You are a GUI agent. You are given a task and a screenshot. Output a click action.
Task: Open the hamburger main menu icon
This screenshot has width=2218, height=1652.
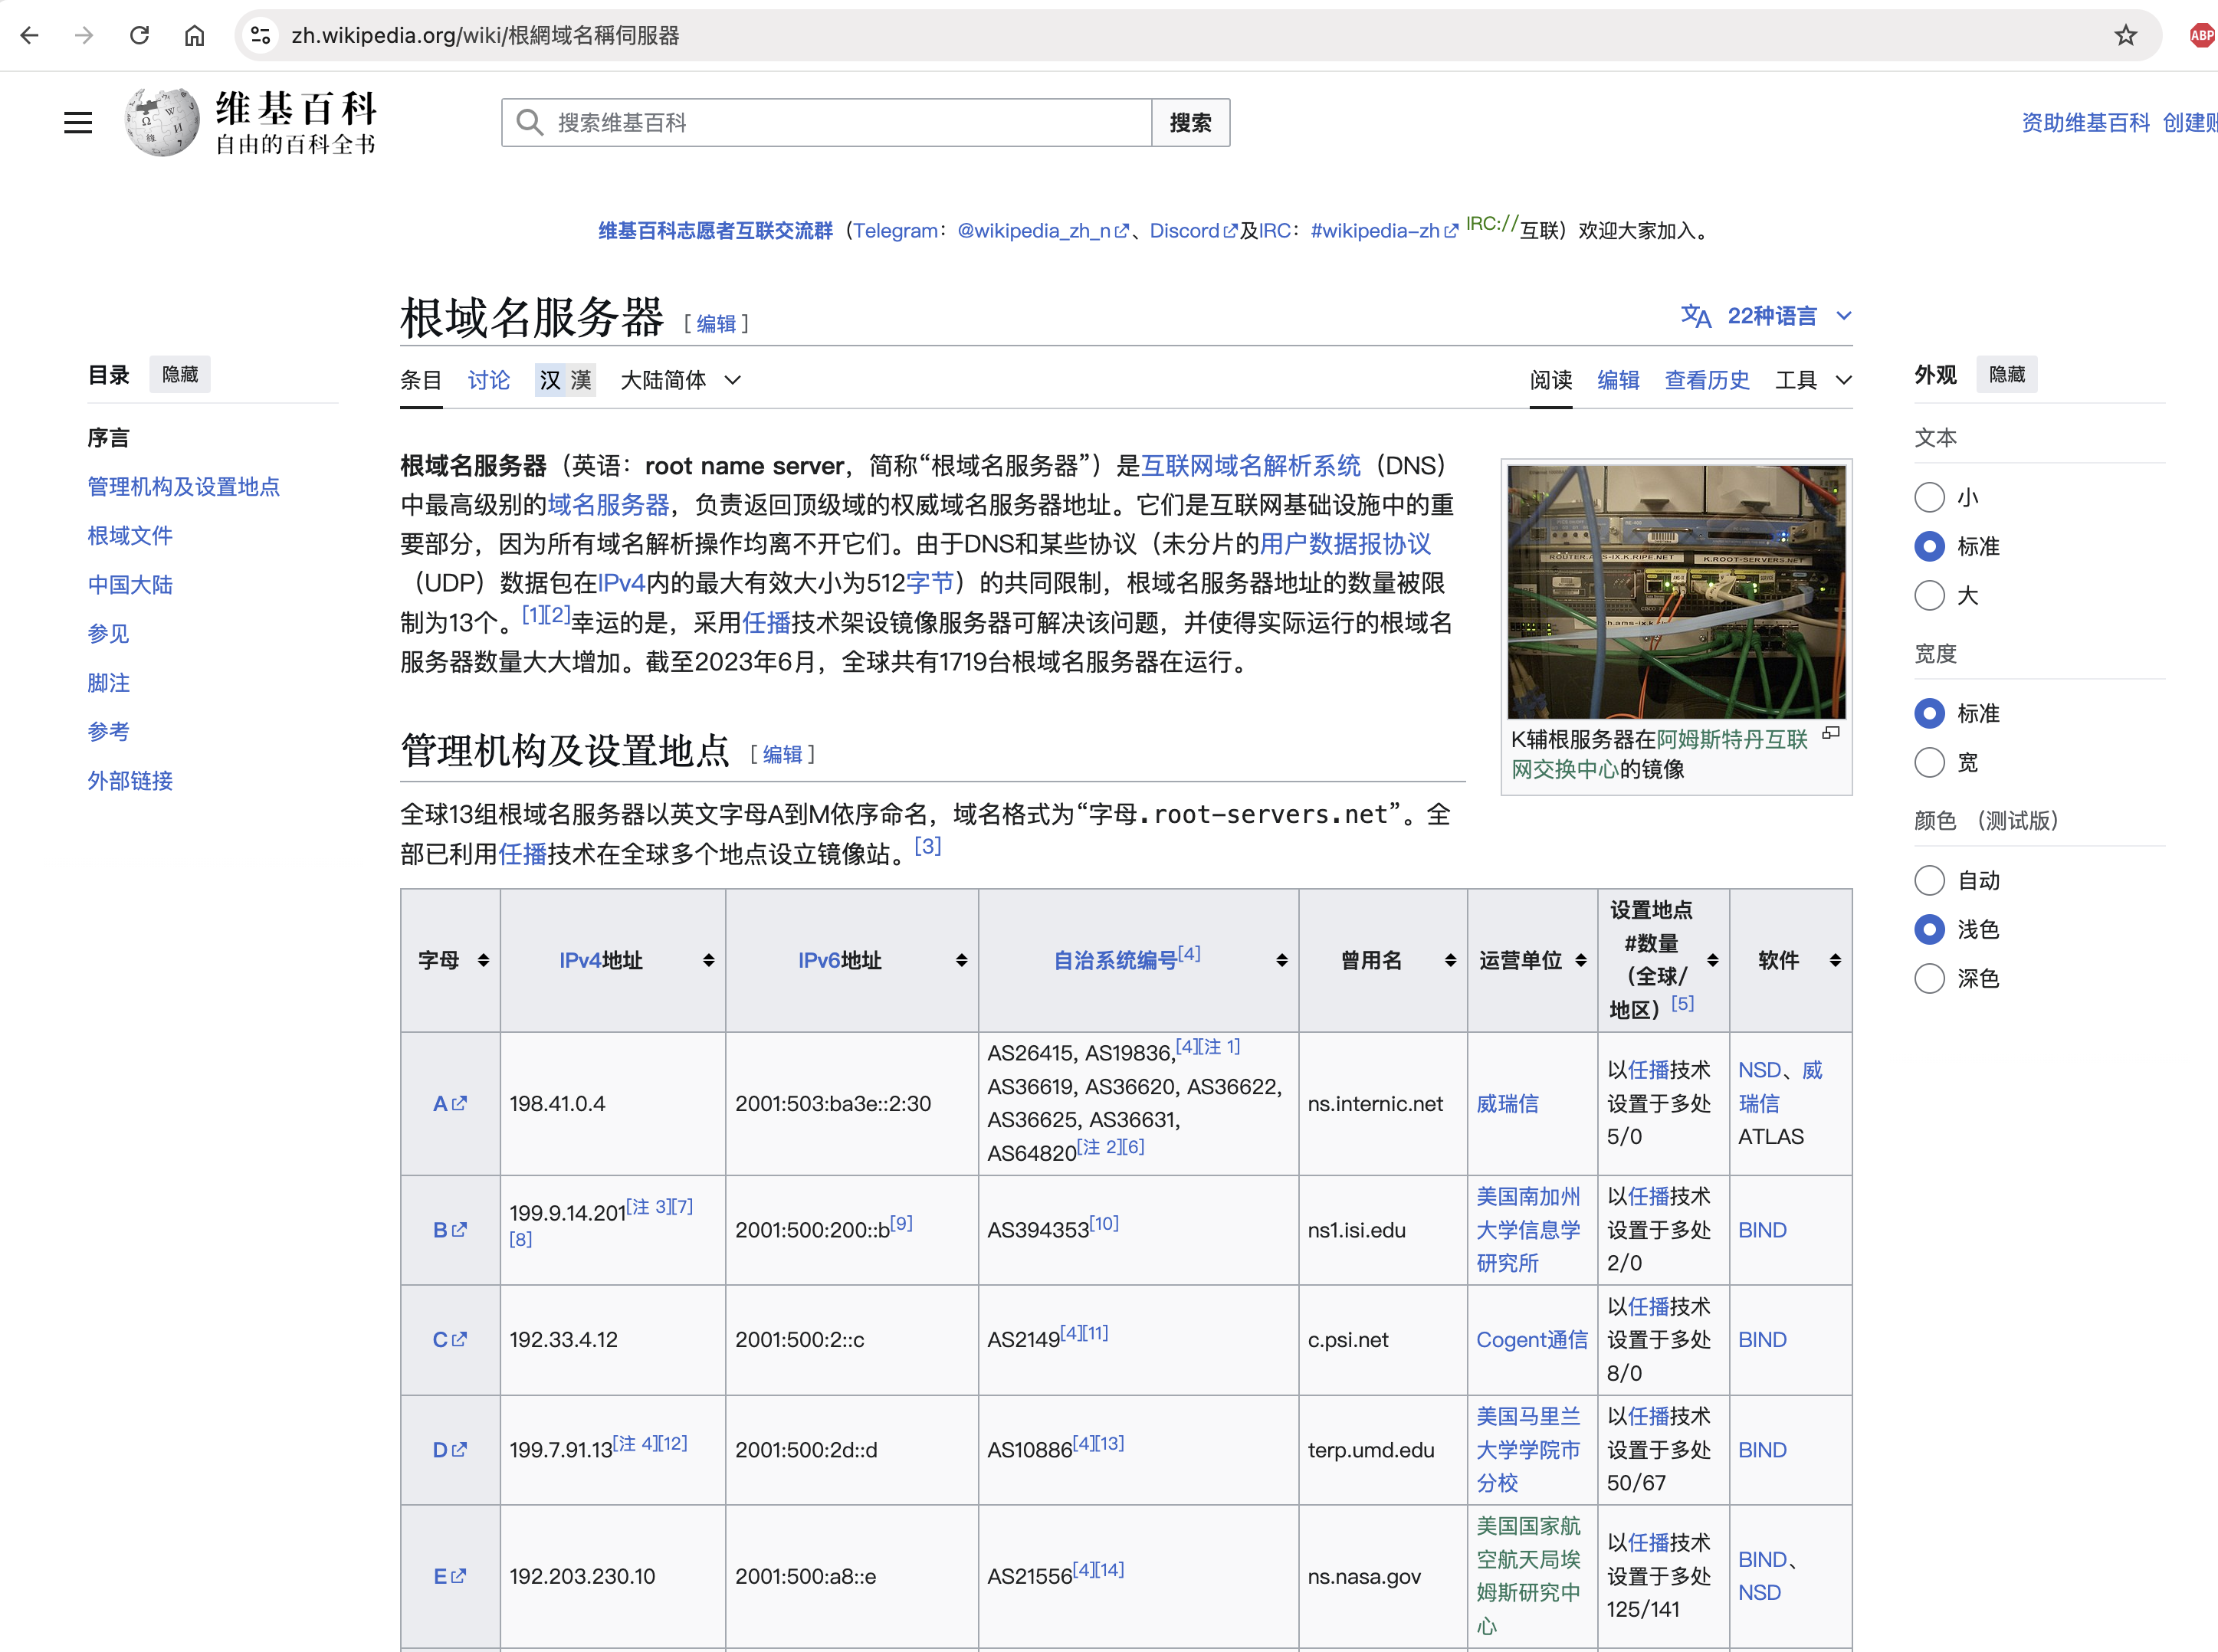point(77,123)
